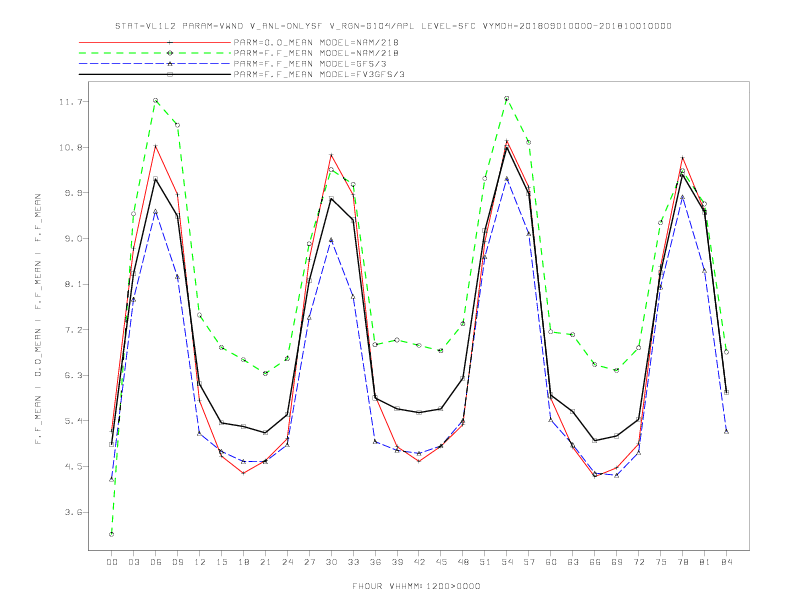This screenshot has height=612, width=792.
Task: Click x-axis forecast hour label 75
Action: [x=661, y=562]
